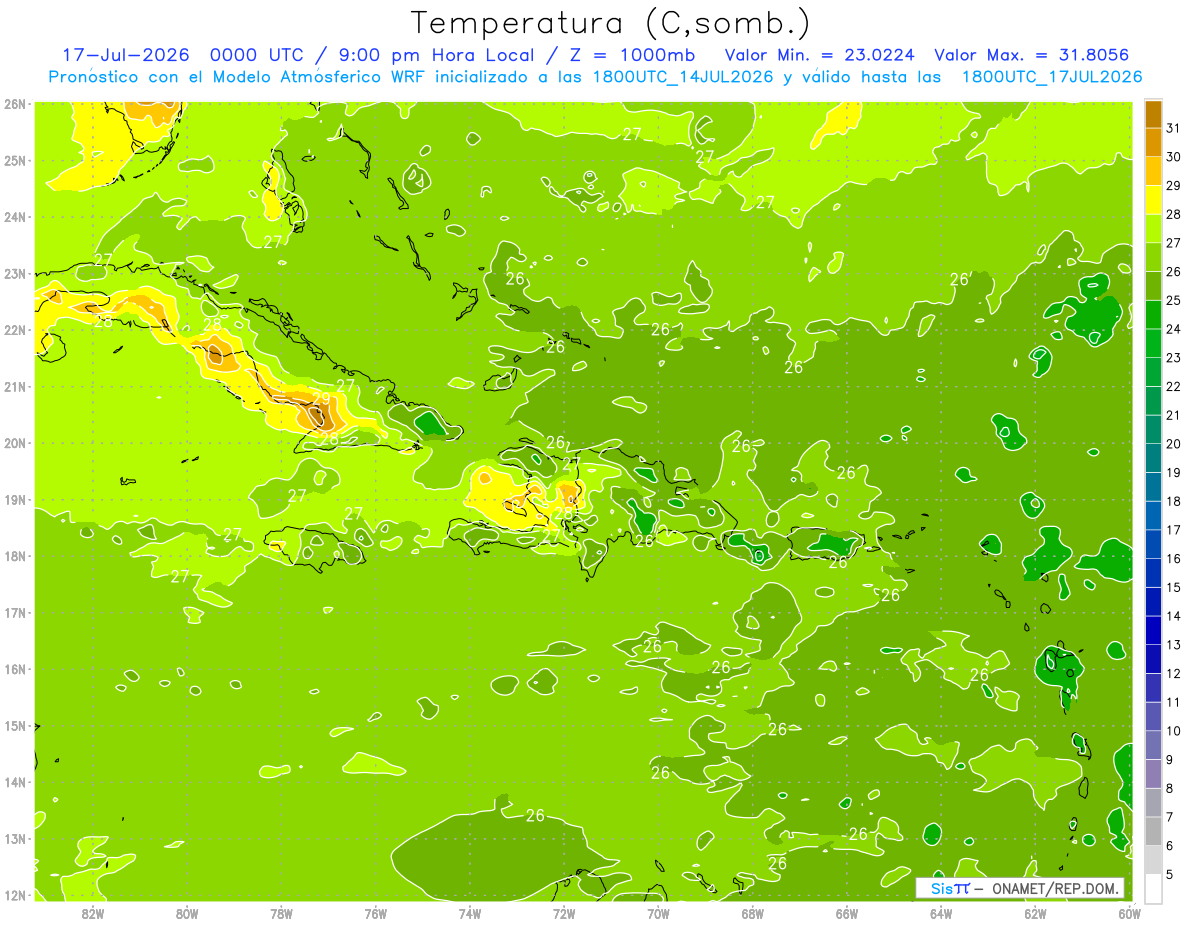The width and height of the screenshot is (1200, 927).
Task: Select valid-until time "1800UTC_17JUL2026"
Action: point(1052,77)
